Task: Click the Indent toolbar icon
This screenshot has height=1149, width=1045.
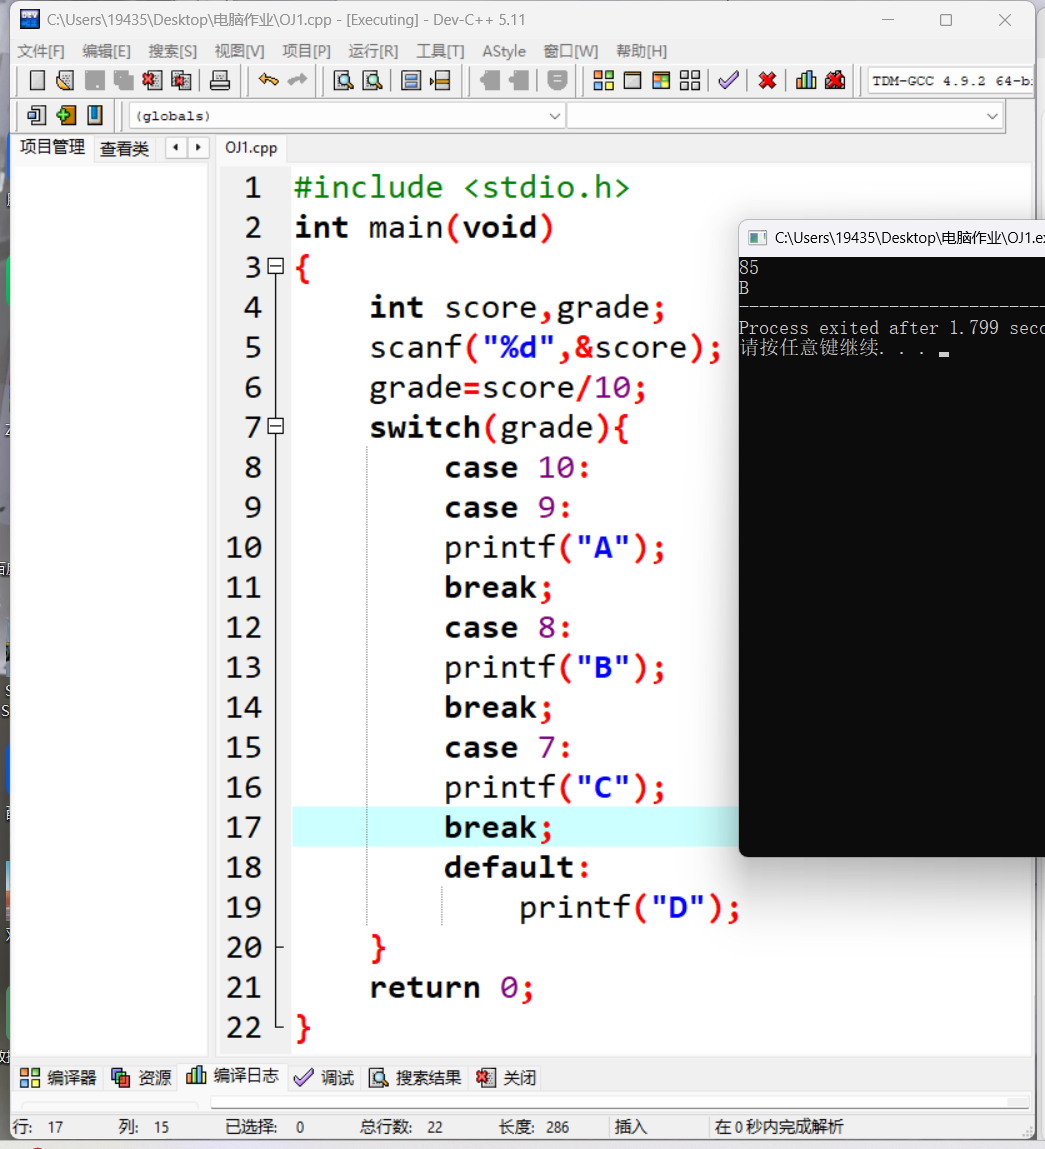Action: pyautogui.click(x=490, y=80)
